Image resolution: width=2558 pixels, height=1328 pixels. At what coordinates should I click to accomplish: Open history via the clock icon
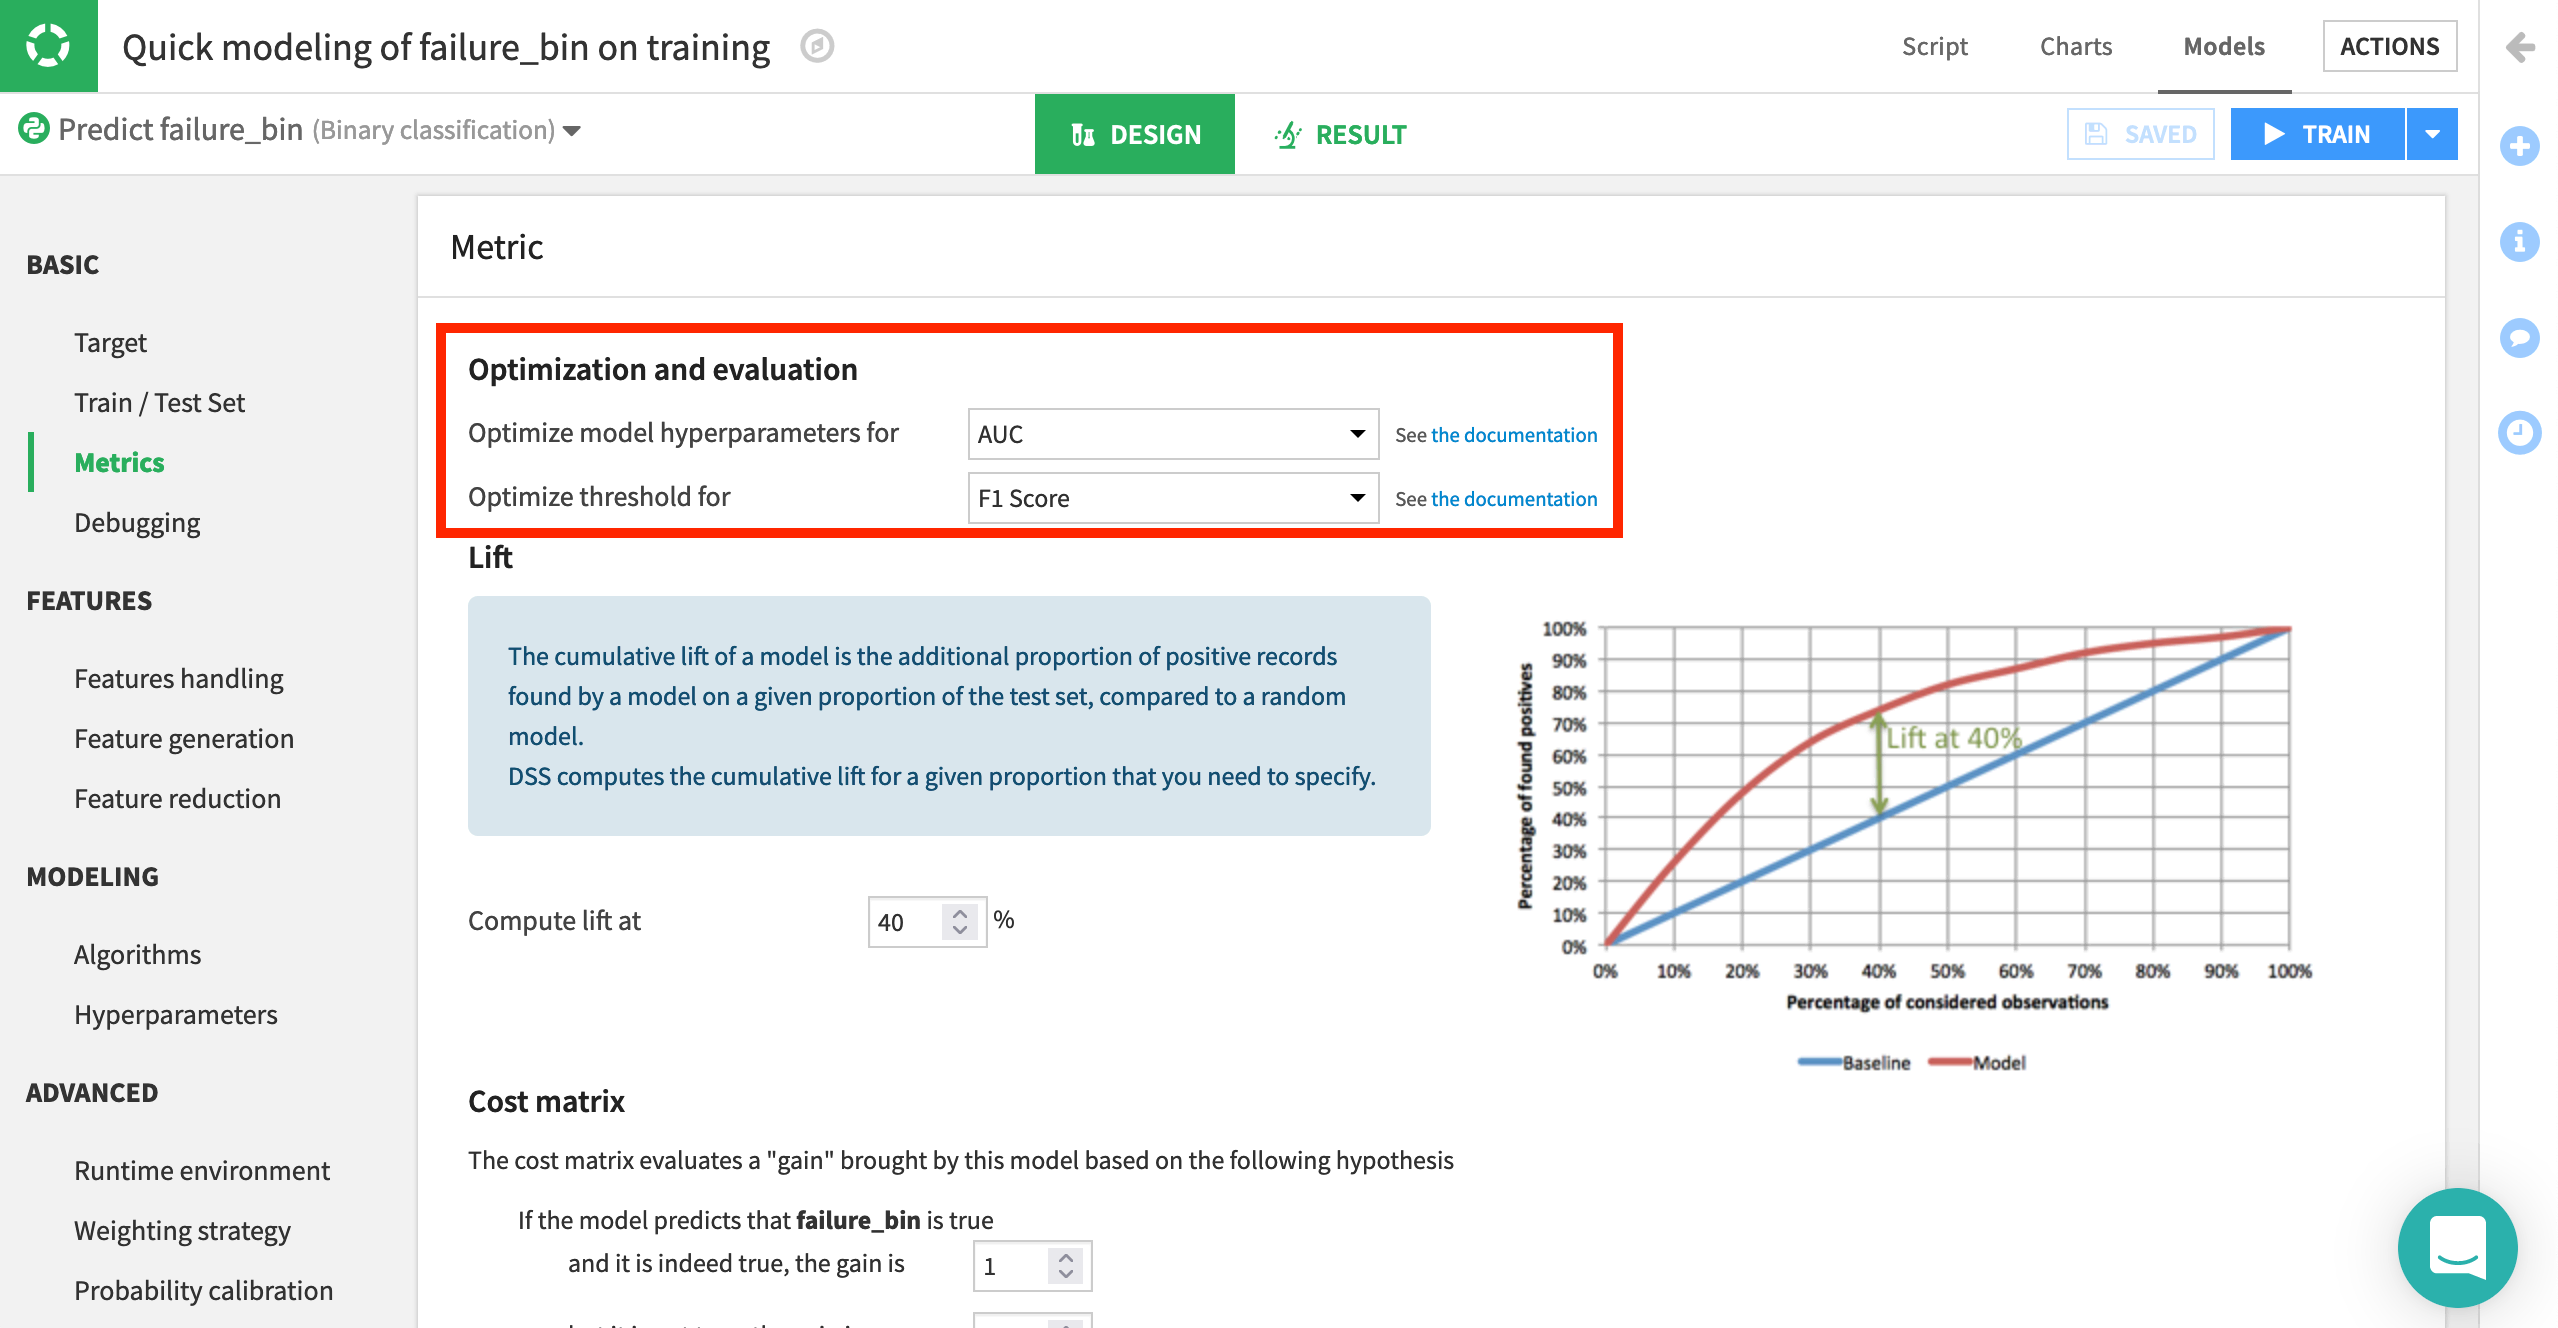[2520, 433]
